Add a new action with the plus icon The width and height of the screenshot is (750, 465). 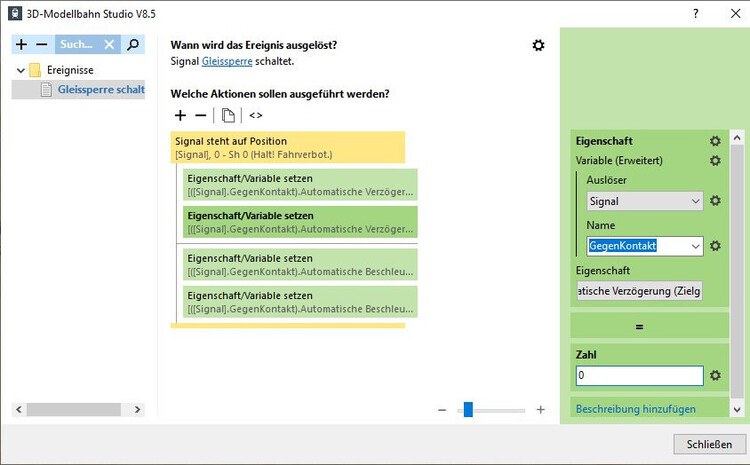pyautogui.click(x=180, y=115)
